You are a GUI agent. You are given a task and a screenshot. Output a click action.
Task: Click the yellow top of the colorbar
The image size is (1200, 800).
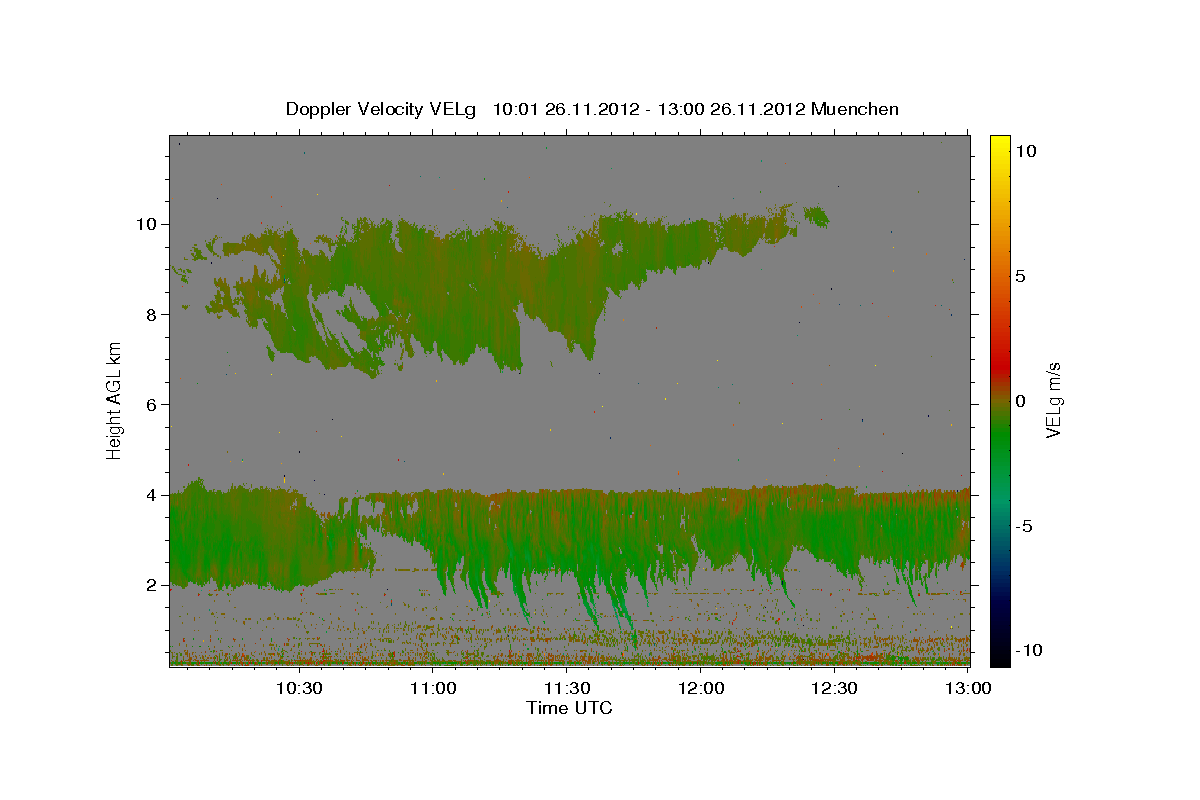tap(1000, 145)
